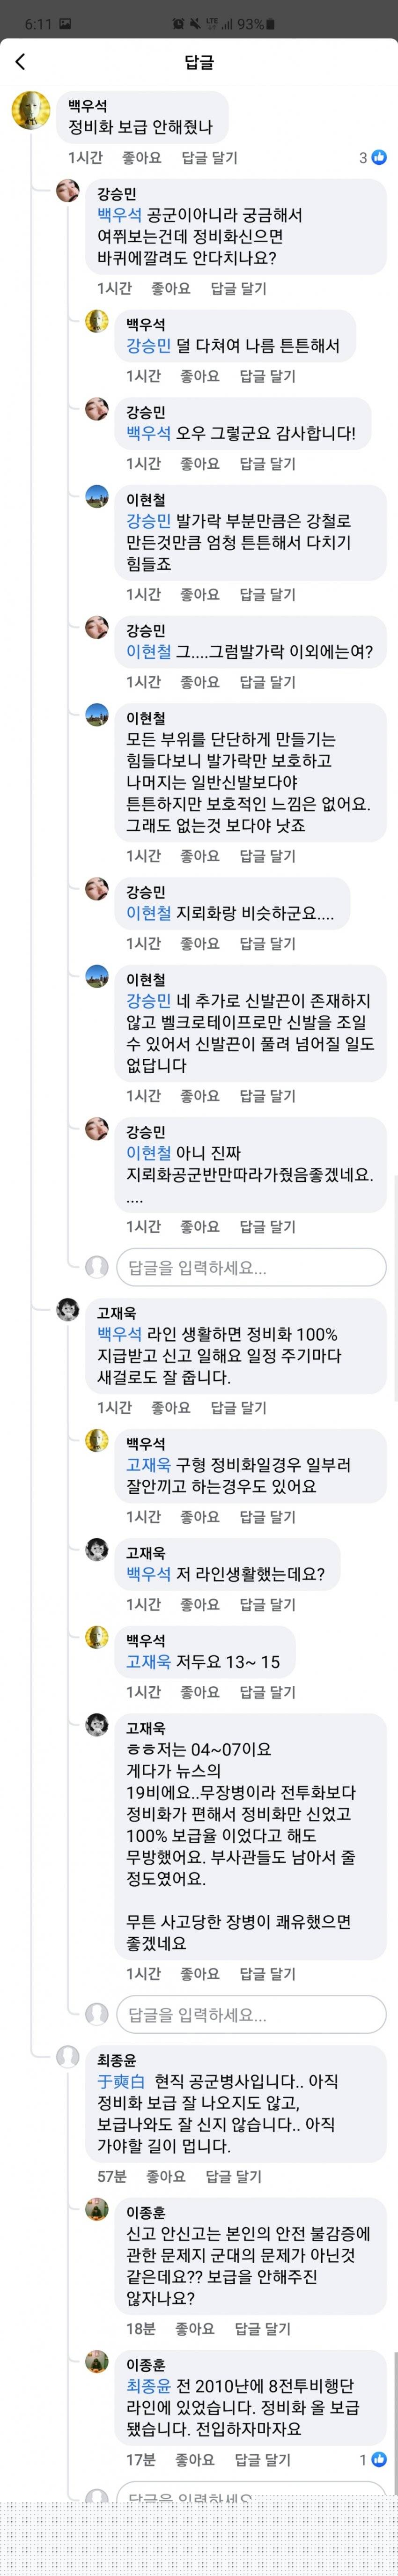Open 이현철's avatar on '발가락 부분만큼은' reply

point(97,496)
